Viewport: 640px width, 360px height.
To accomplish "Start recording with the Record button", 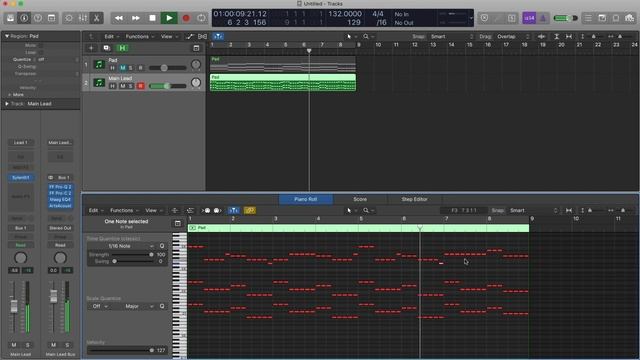I will [186, 18].
